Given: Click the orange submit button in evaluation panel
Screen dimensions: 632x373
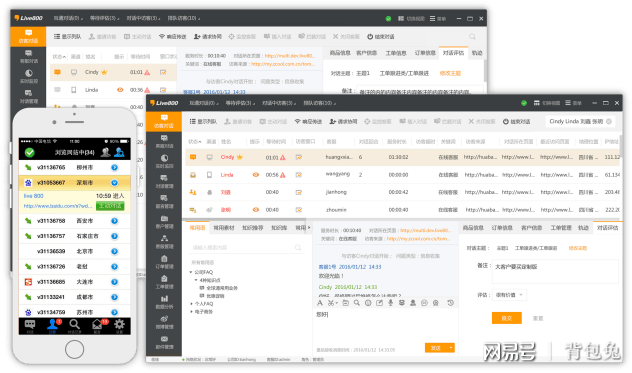Looking at the screenshot, I should 507,318.
